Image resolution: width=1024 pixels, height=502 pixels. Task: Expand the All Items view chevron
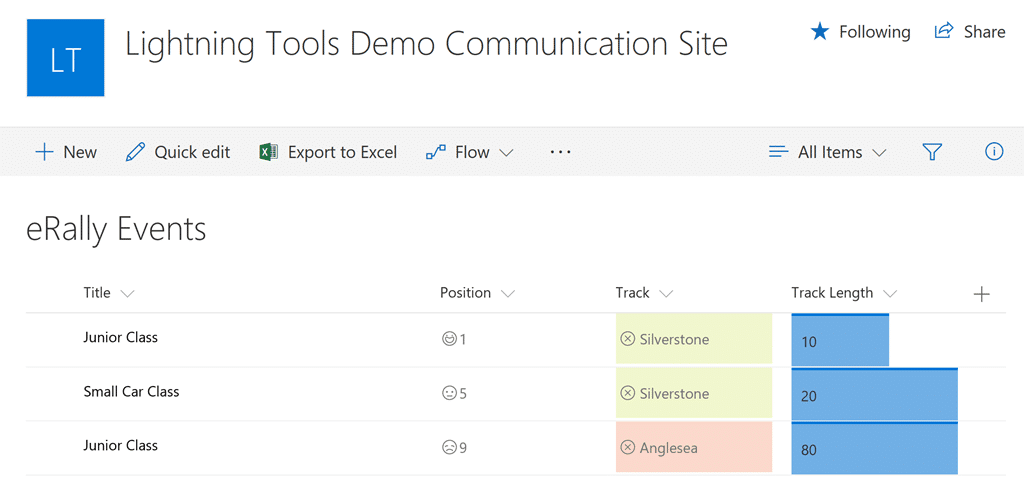(x=879, y=153)
